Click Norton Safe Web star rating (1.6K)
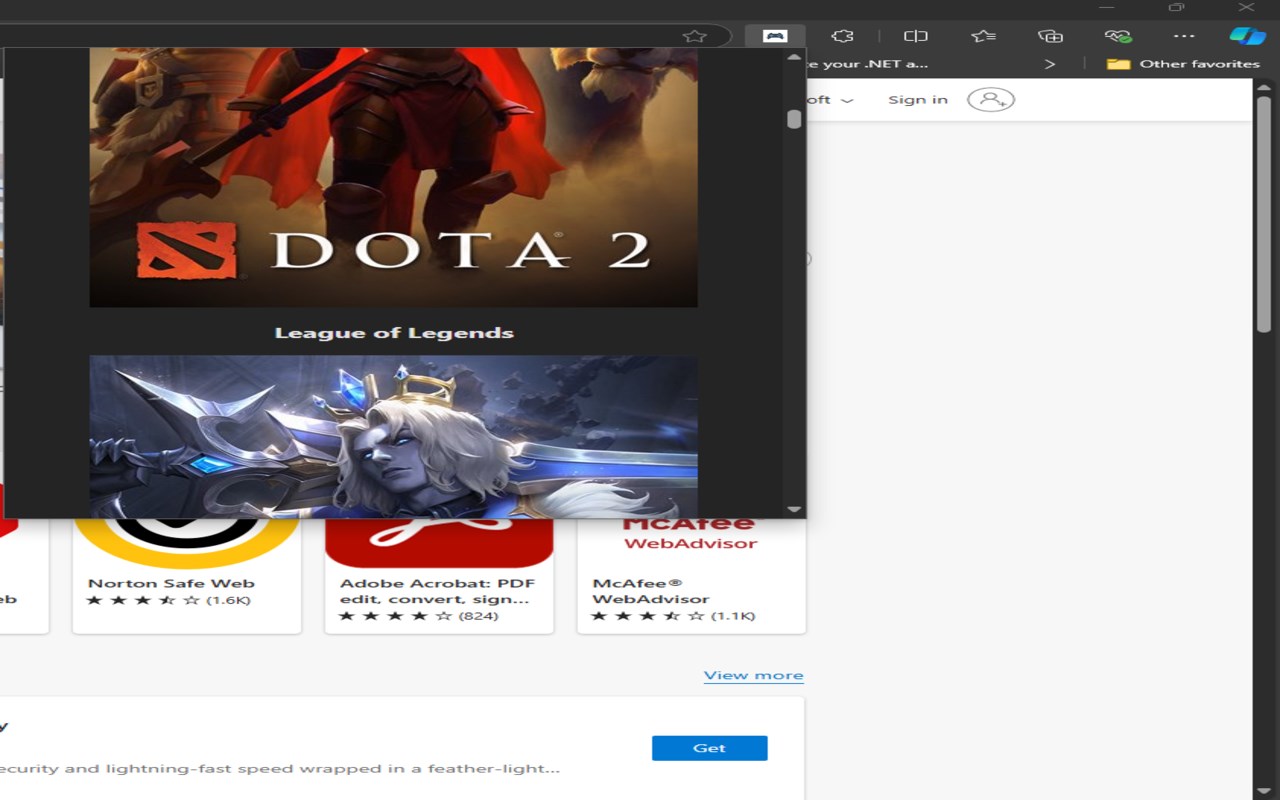Screen dimensions: 1280x800 (x=168, y=600)
